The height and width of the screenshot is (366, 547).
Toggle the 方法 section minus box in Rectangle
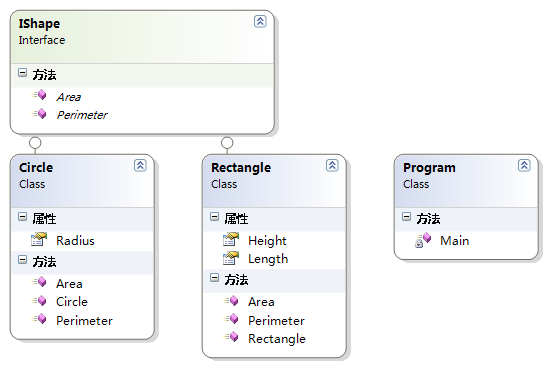(214, 278)
